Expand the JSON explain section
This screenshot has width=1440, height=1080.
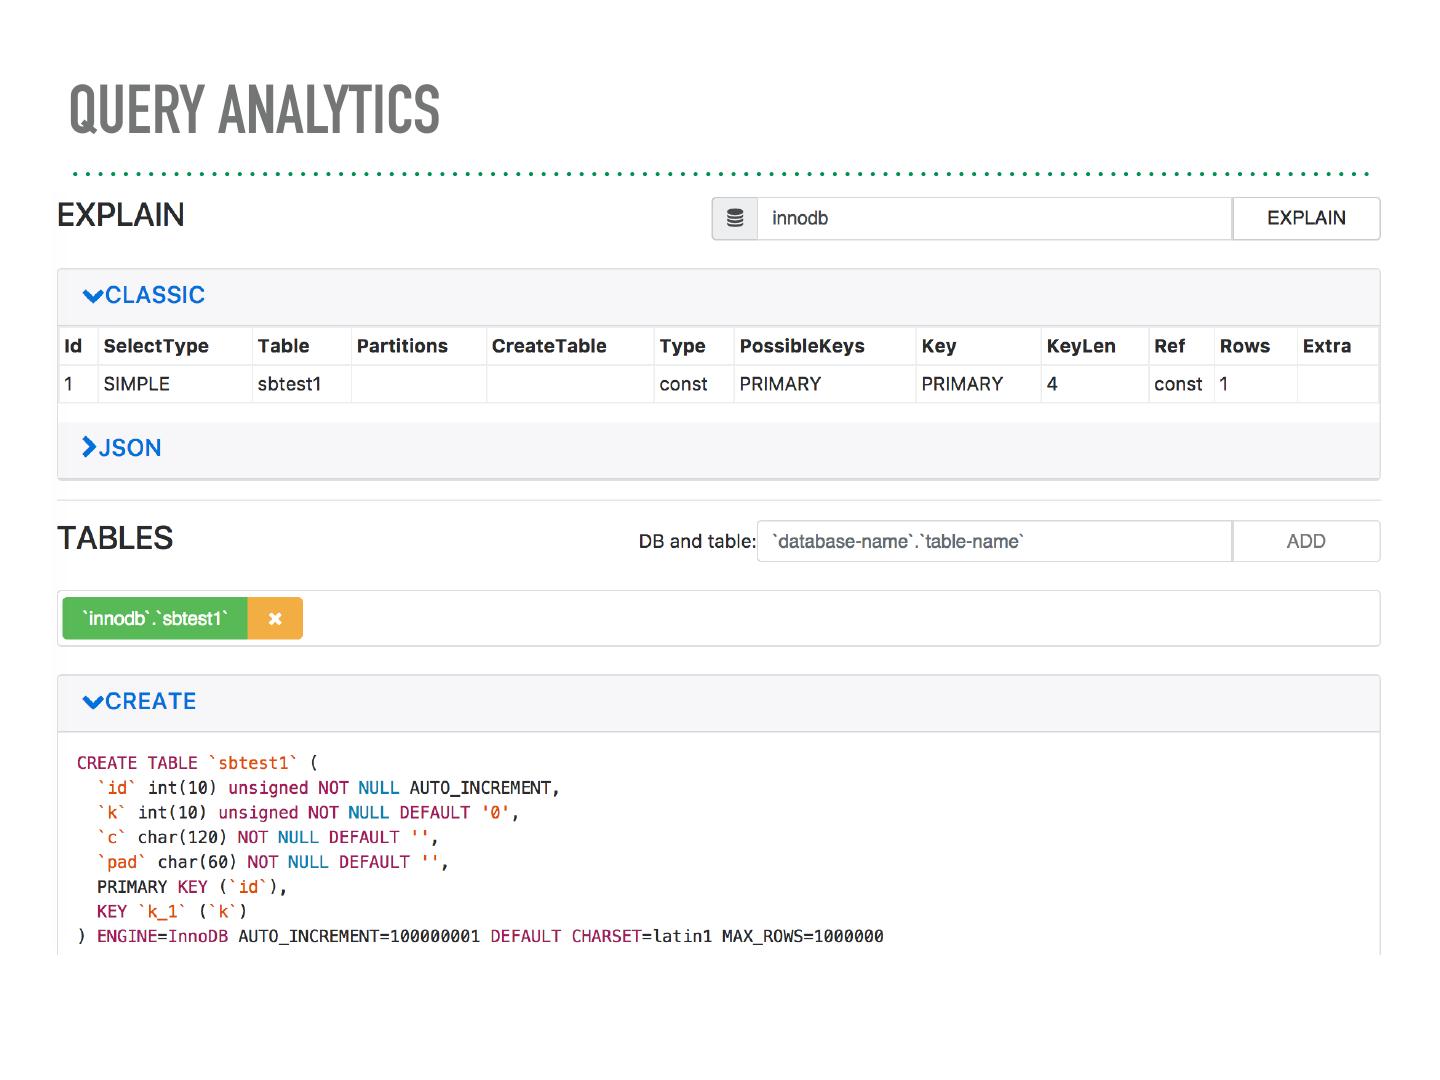pyautogui.click(x=122, y=447)
